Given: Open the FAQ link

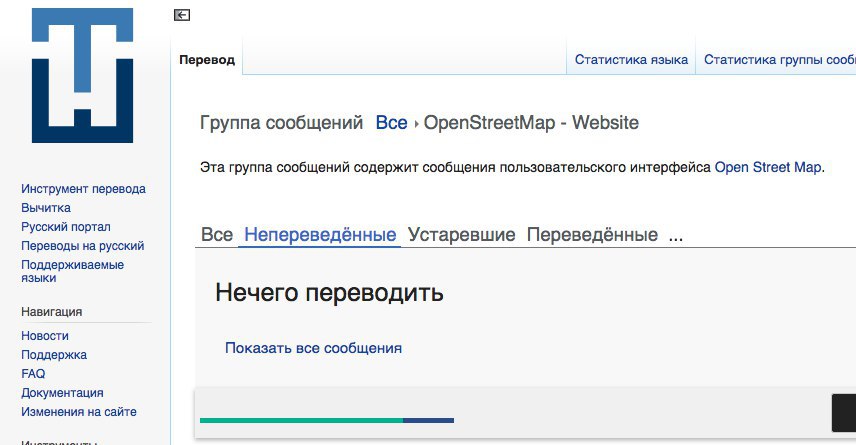Looking at the screenshot, I should (33, 374).
